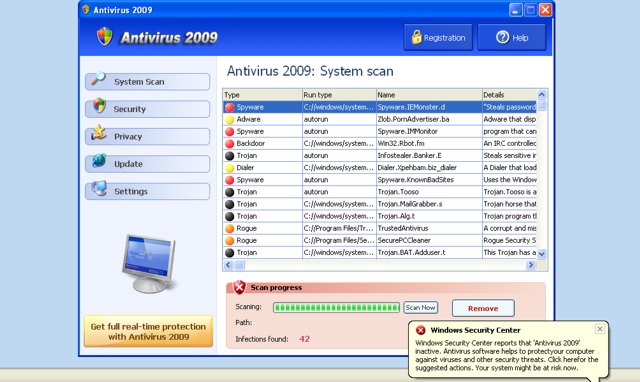Click orange dot for SecurePCCleaner
The height and width of the screenshot is (382, 640).
(x=229, y=240)
